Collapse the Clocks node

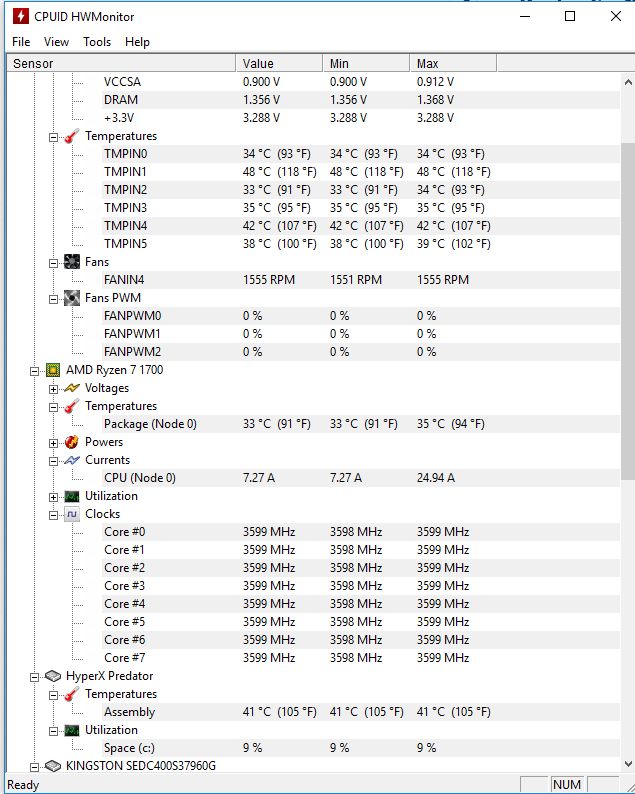[53, 515]
